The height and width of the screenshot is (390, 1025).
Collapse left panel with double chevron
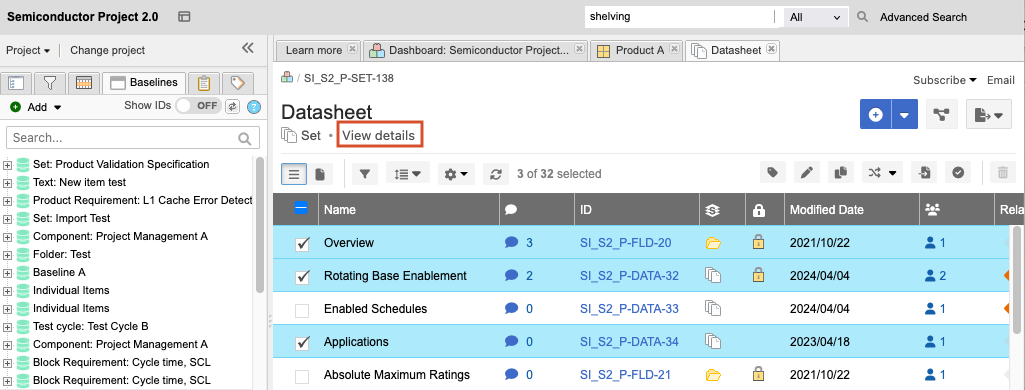(247, 48)
